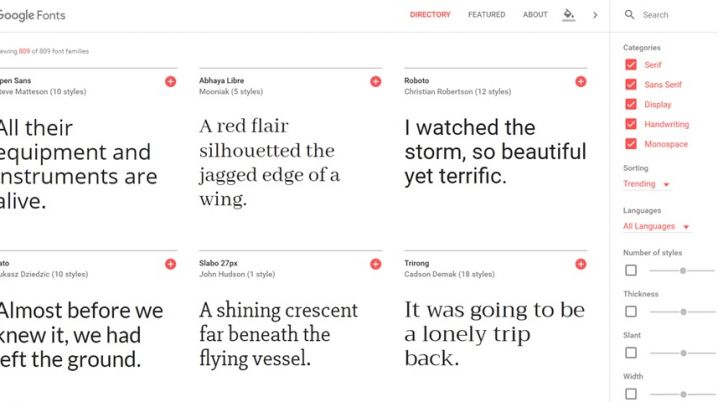Screen dimensions: 718x402
Task: Enable the Number of styles checkbox
Action: pos(631,270)
